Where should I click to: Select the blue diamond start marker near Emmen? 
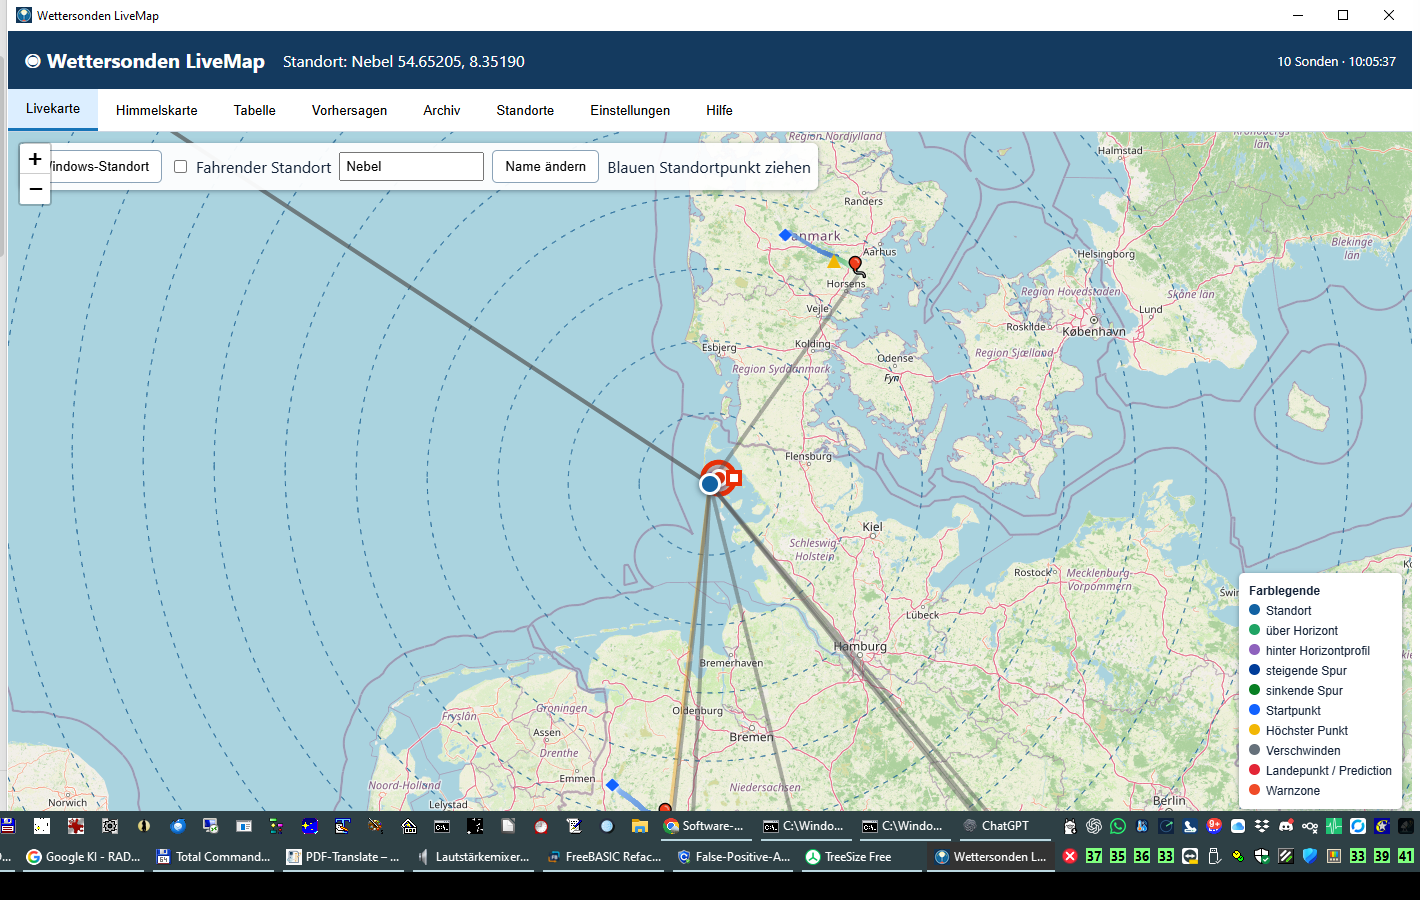pos(612,785)
